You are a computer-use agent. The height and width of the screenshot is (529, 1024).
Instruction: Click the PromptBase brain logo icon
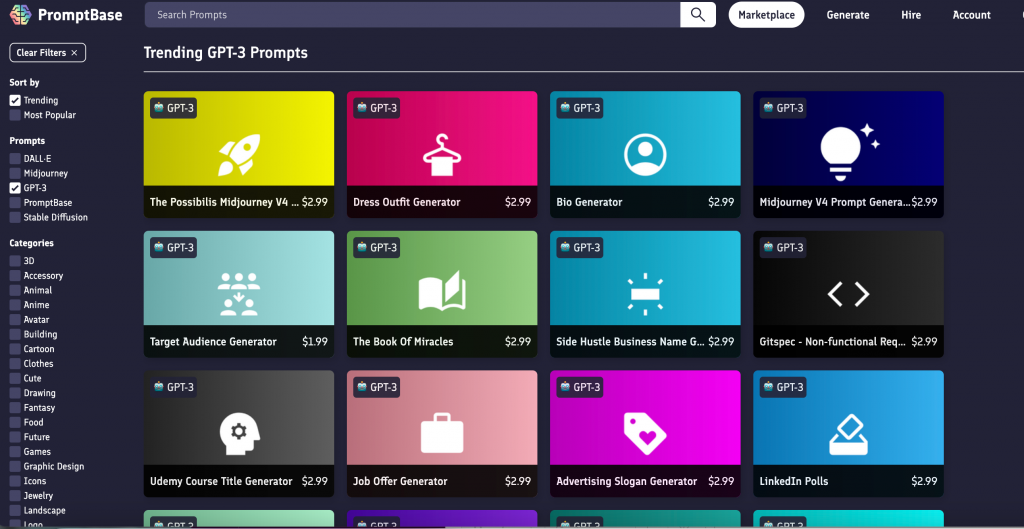pos(20,14)
